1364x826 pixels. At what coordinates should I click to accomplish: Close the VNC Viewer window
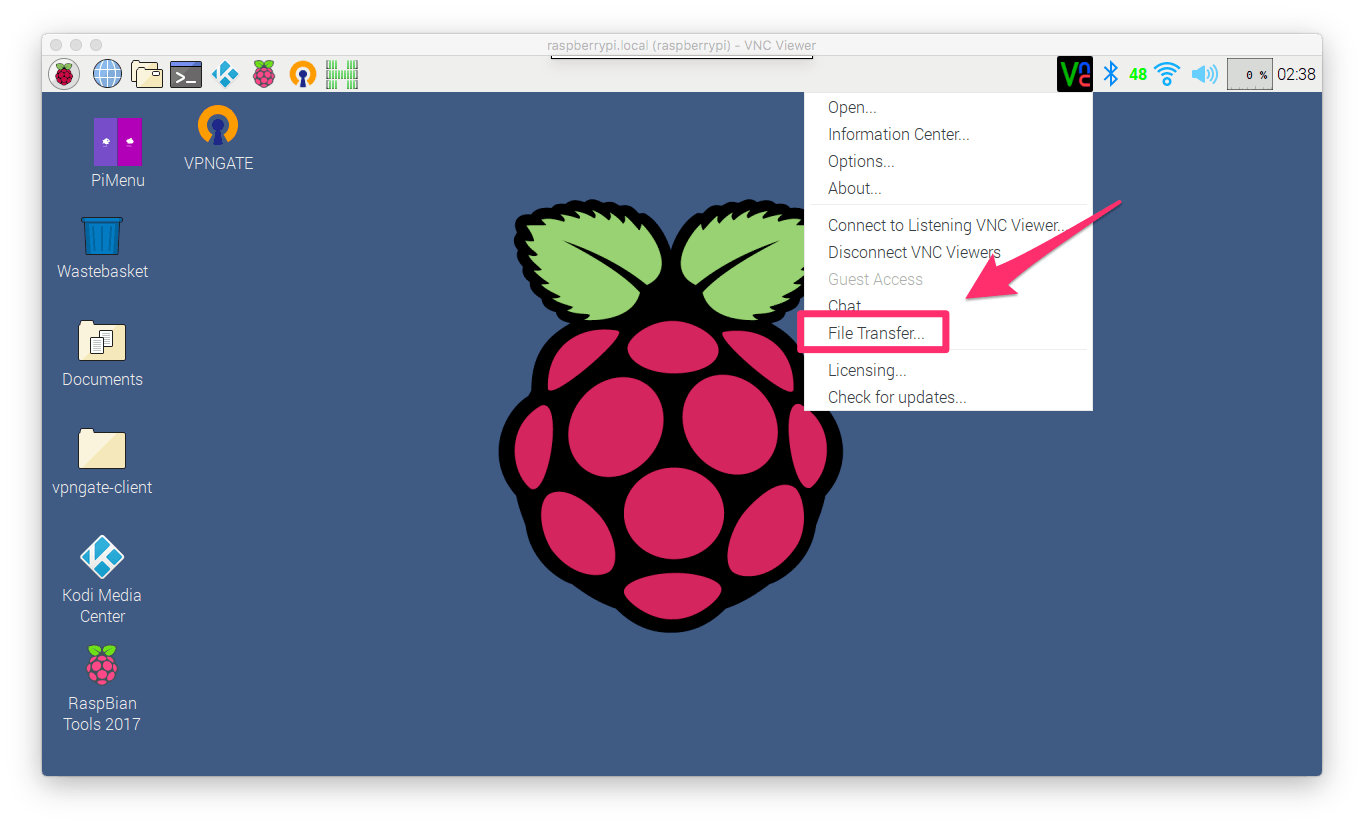[56, 45]
